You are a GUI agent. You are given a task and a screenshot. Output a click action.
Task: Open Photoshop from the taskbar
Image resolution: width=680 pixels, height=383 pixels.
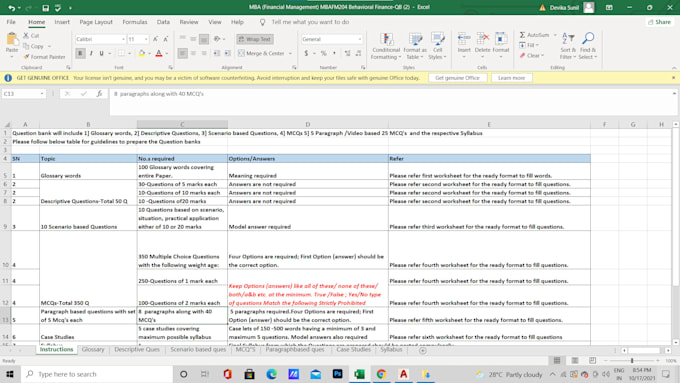tap(337, 374)
